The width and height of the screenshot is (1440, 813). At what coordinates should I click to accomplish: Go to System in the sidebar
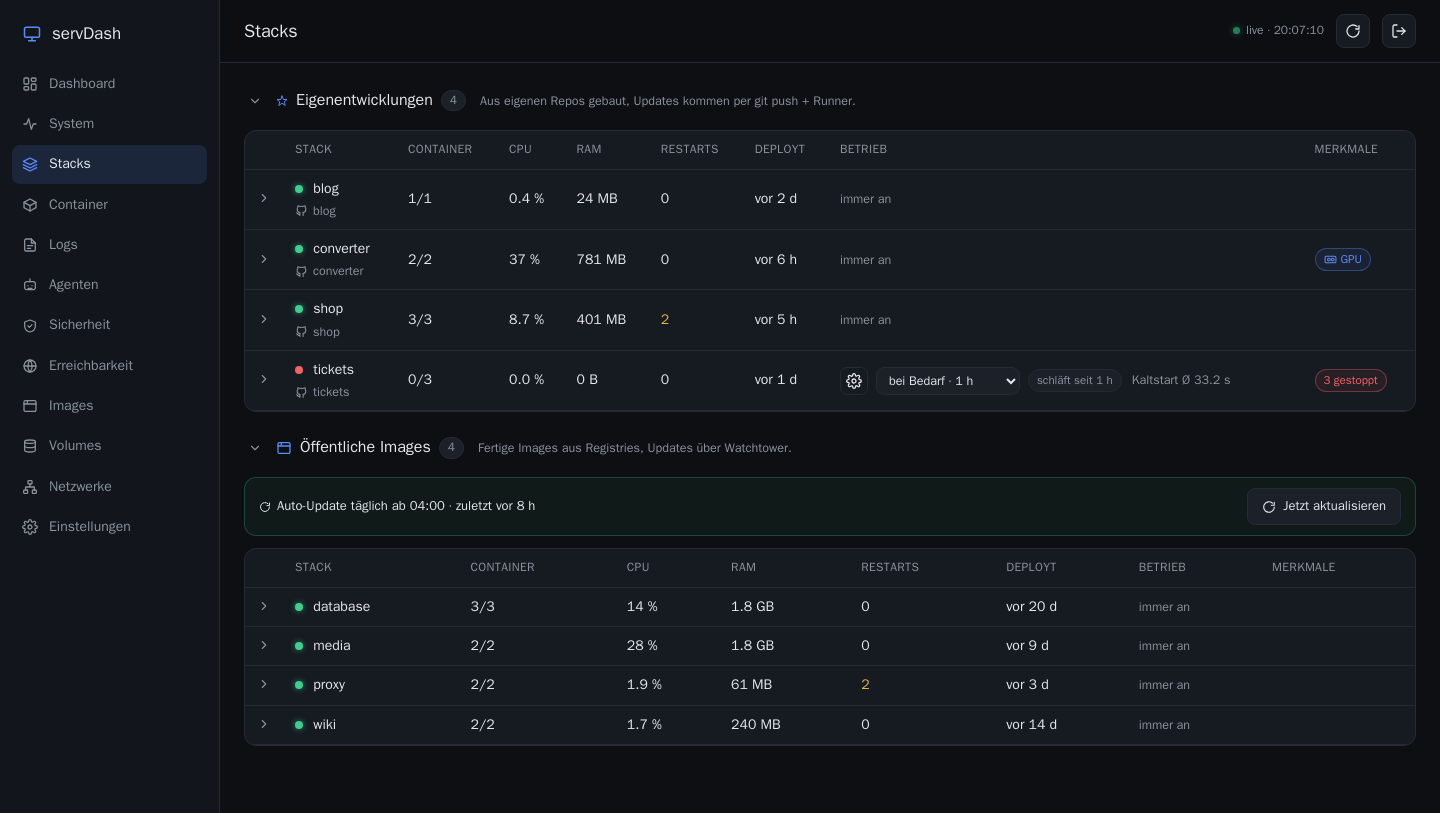[x=109, y=124]
